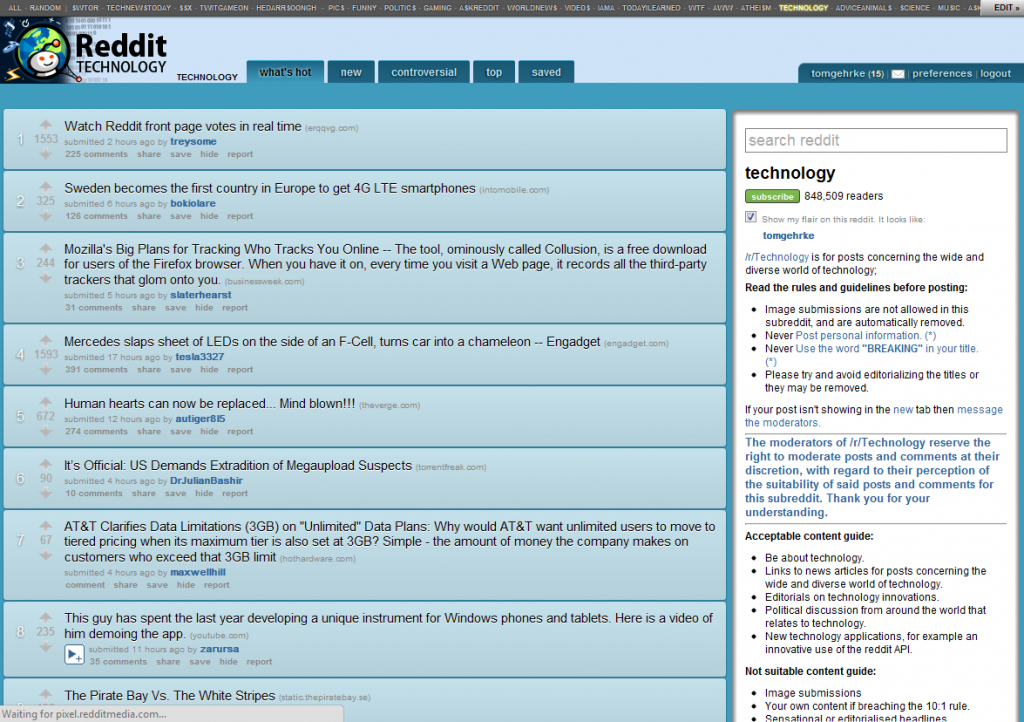Hide the Mercedes LEDs post
This screenshot has height=722, width=1024.
click(209, 369)
